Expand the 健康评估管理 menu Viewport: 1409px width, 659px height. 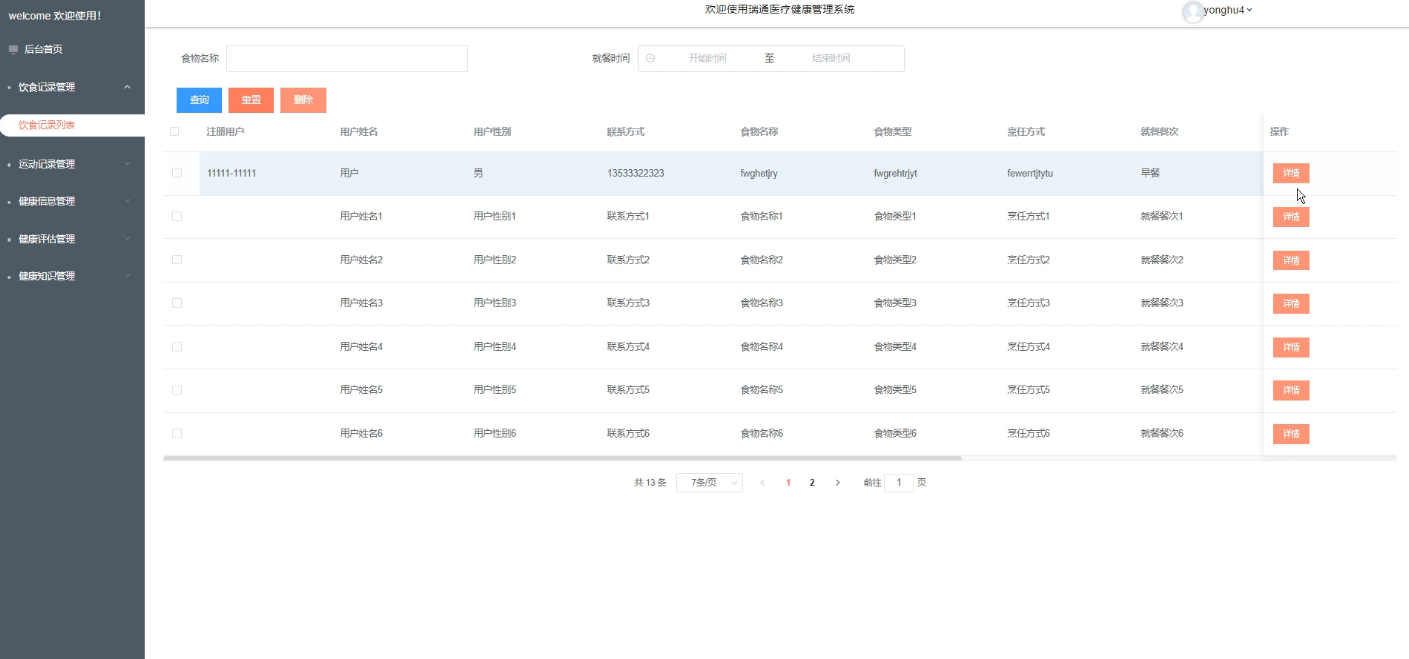tap(72, 239)
